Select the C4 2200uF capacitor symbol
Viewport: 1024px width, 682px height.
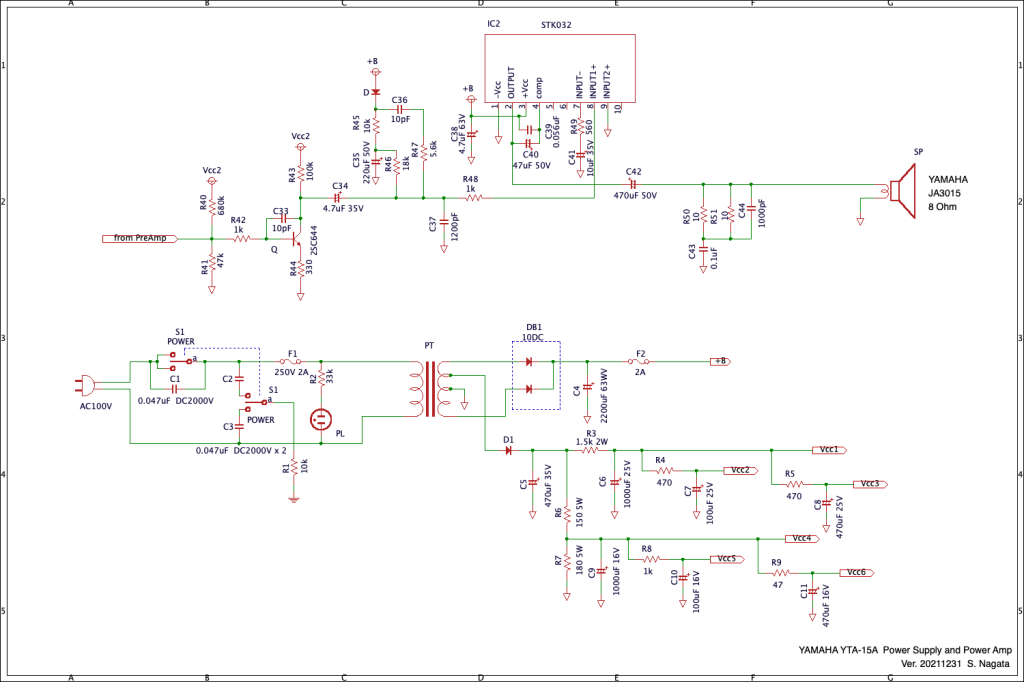(x=587, y=380)
